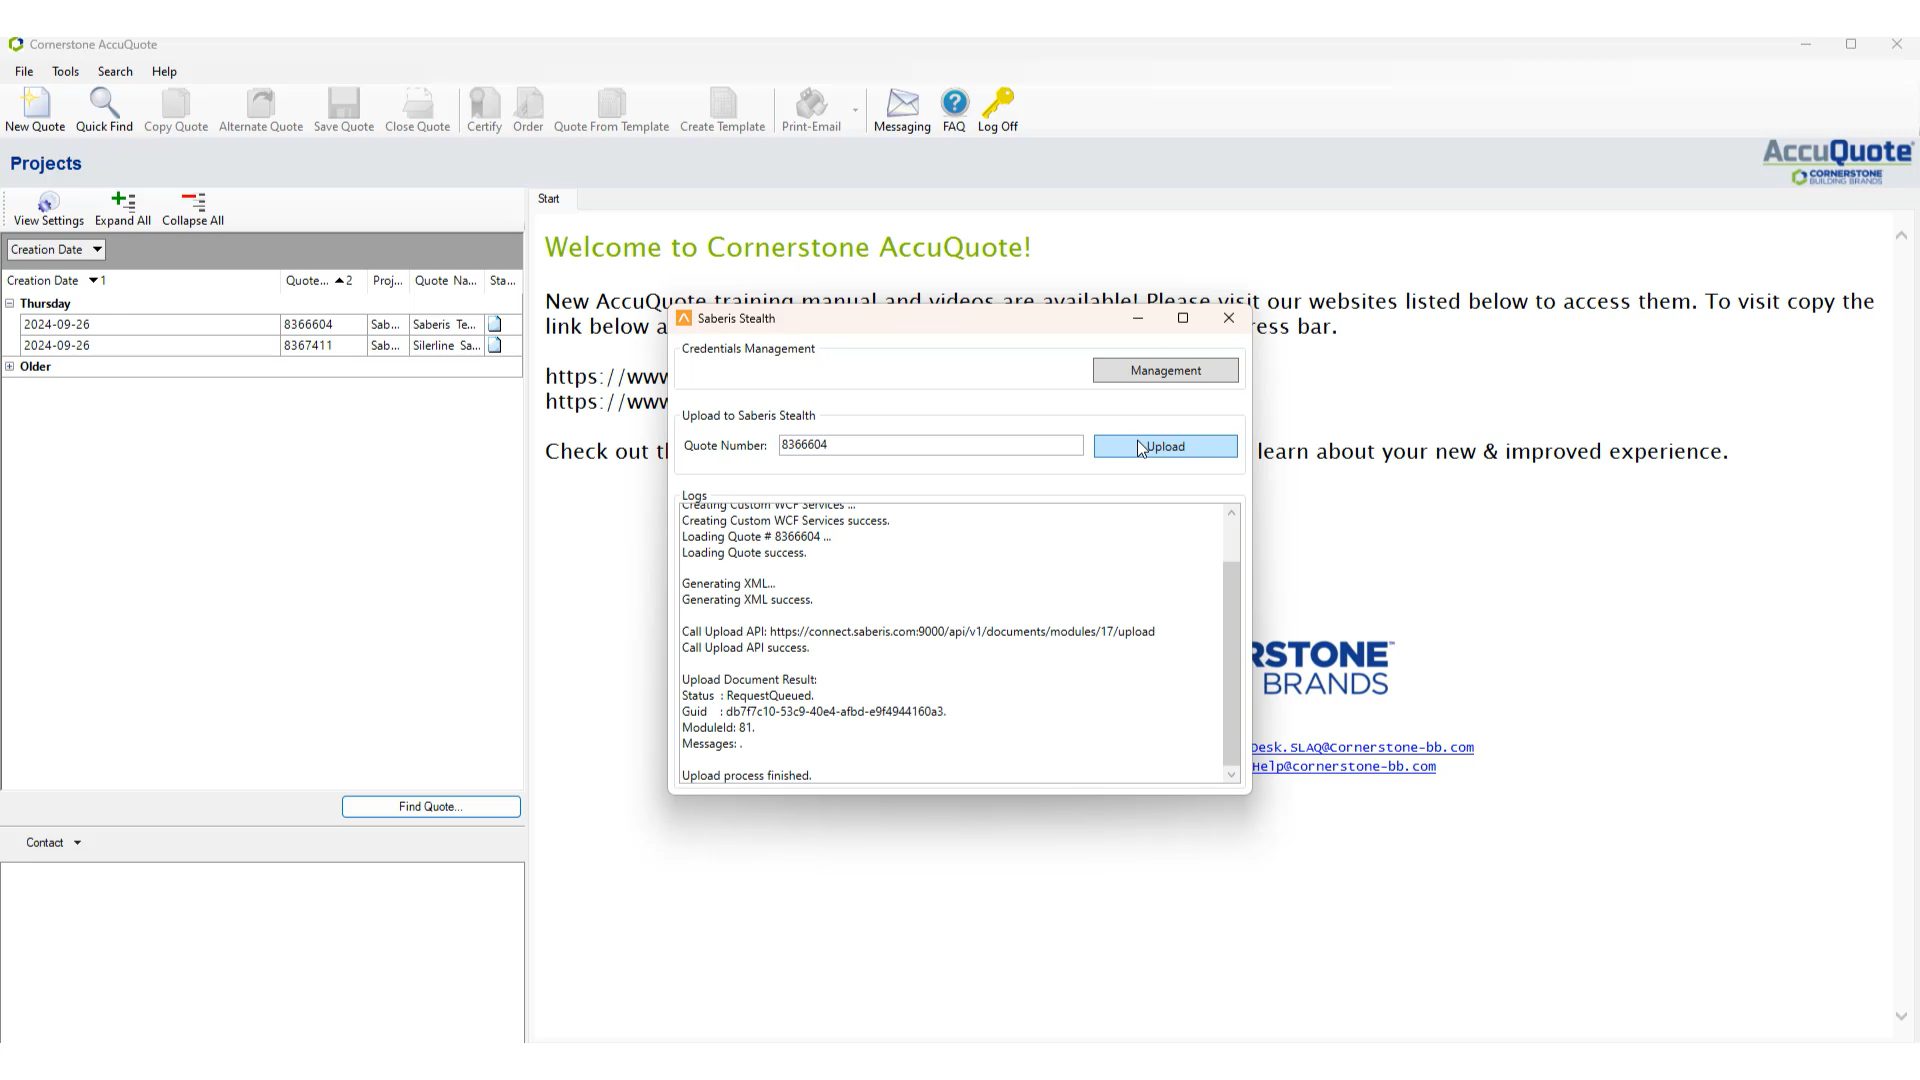
Task: Open the Search menu
Action: (115, 72)
